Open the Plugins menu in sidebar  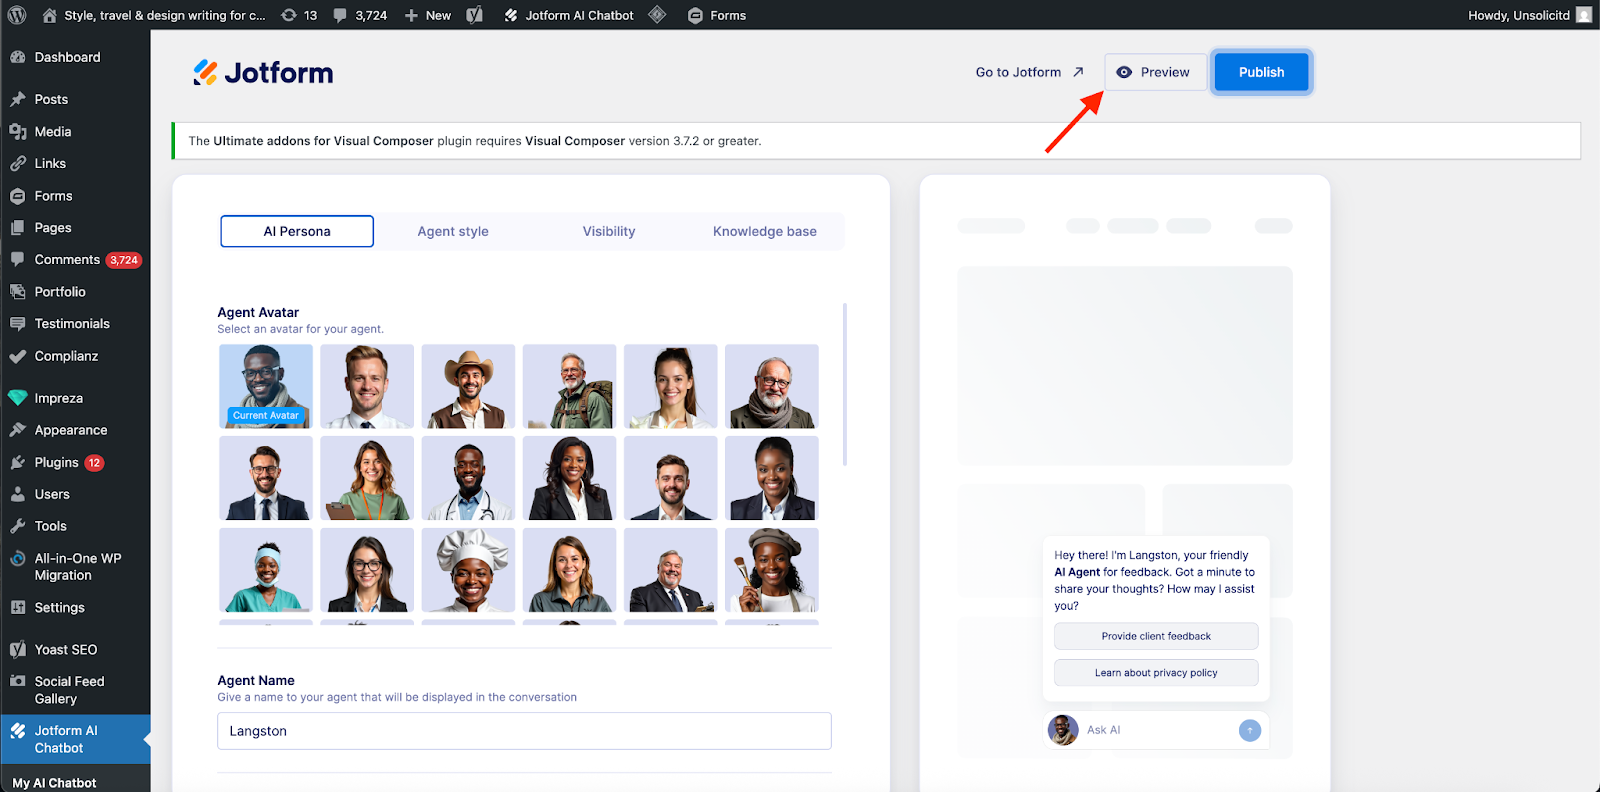(x=57, y=462)
